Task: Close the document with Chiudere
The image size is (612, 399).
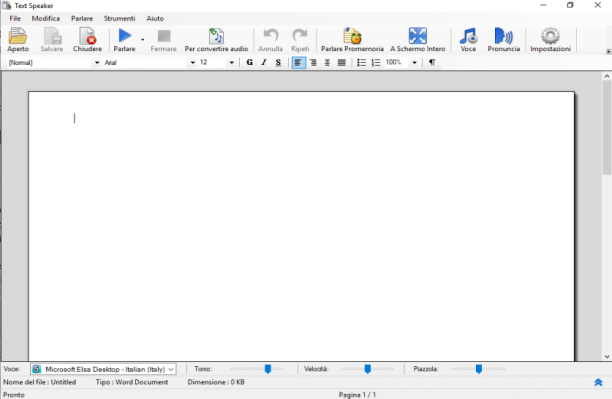Action: (x=87, y=39)
